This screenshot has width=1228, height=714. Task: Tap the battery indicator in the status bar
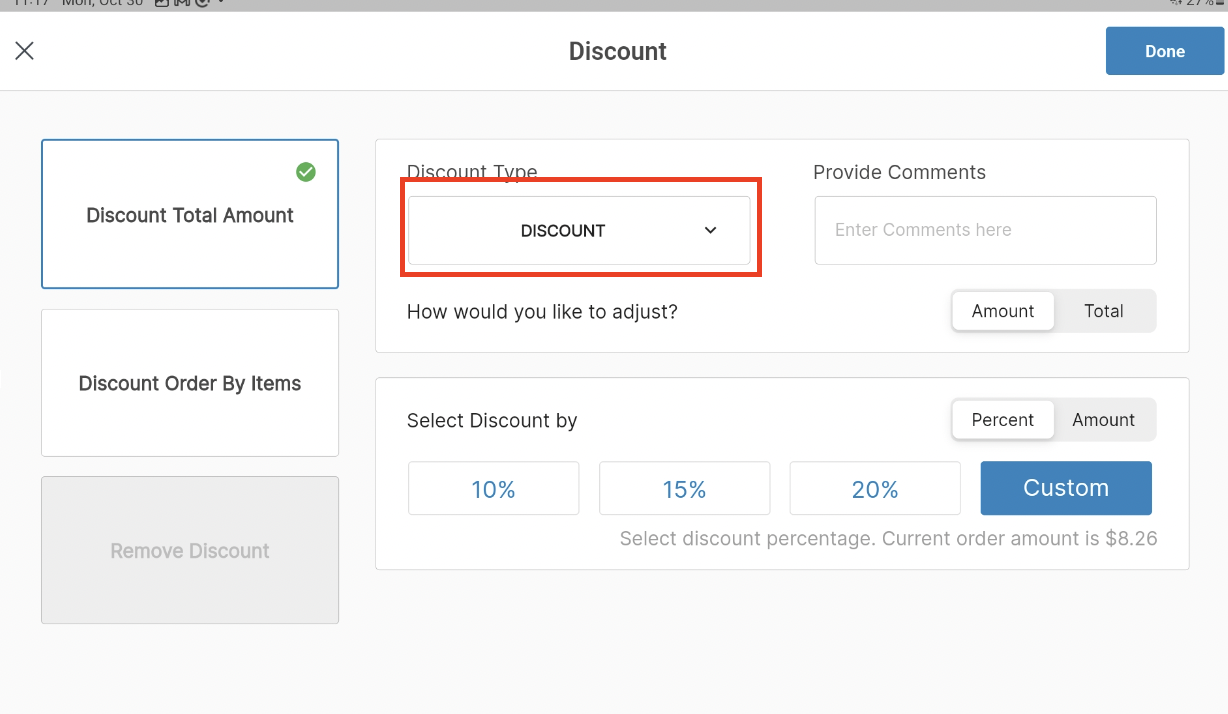(x=1222, y=4)
